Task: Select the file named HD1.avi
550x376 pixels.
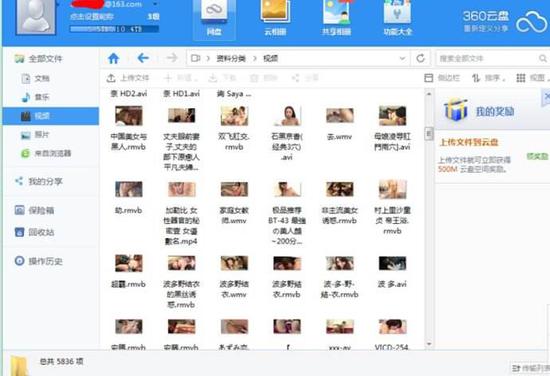Action: pyautogui.click(x=181, y=94)
